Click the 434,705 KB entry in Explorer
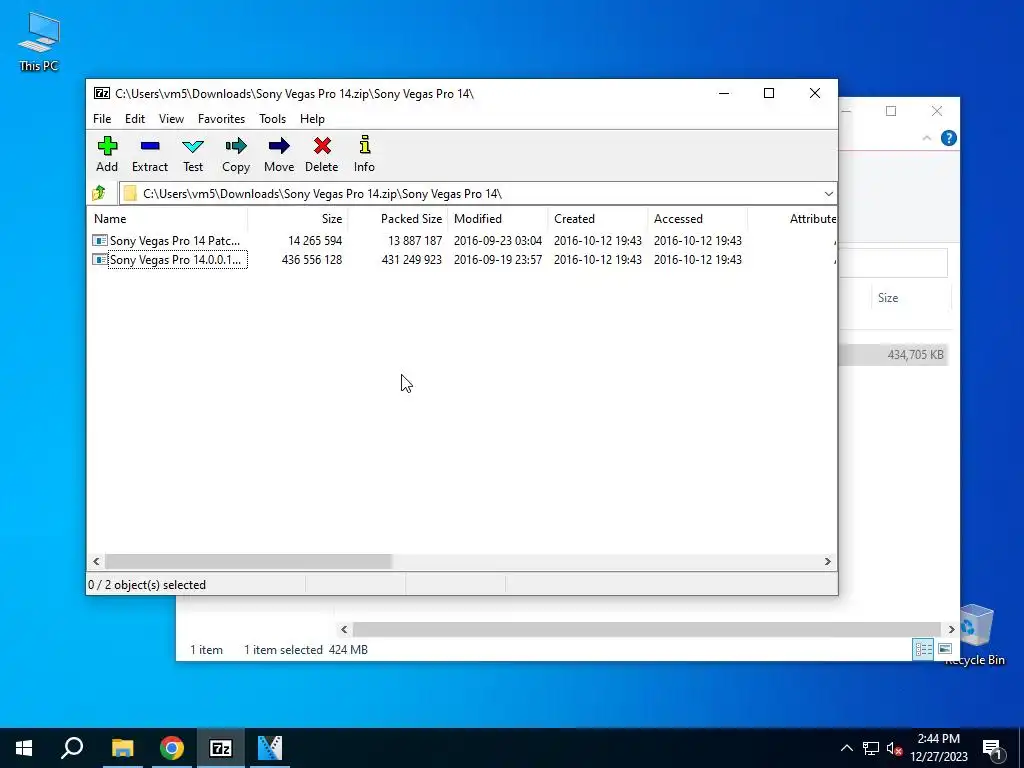 coord(915,355)
